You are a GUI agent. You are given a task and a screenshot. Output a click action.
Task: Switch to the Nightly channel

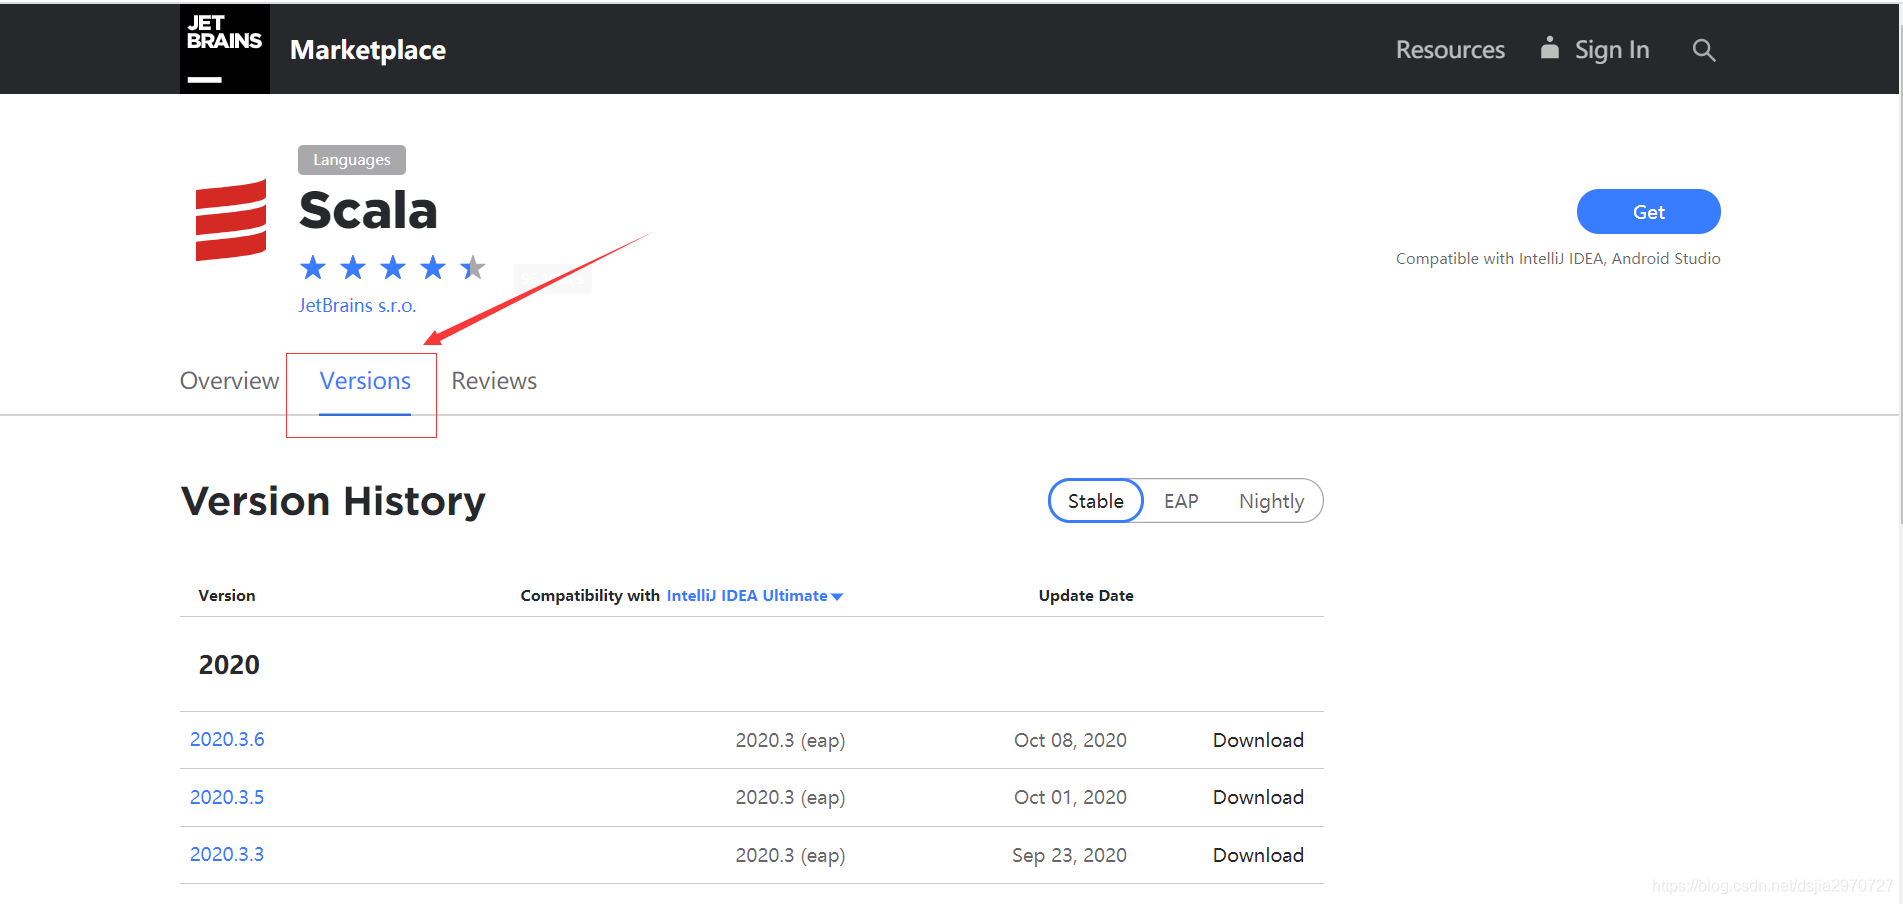[1271, 501]
